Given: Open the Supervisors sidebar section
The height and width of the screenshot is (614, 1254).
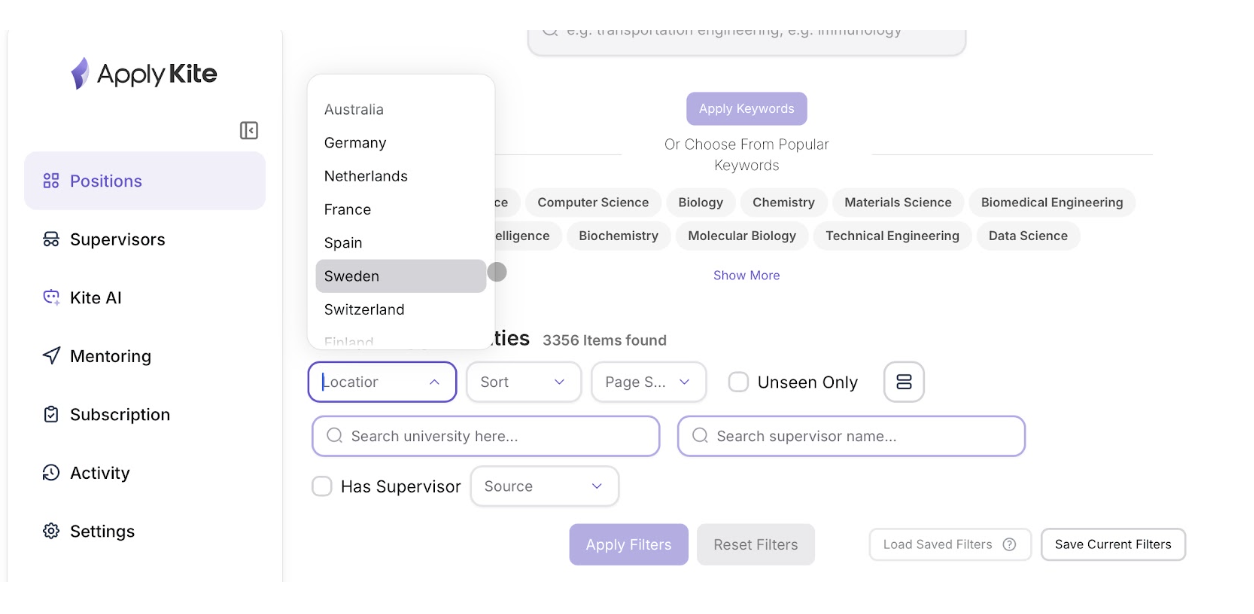Looking at the screenshot, I should [x=117, y=240].
